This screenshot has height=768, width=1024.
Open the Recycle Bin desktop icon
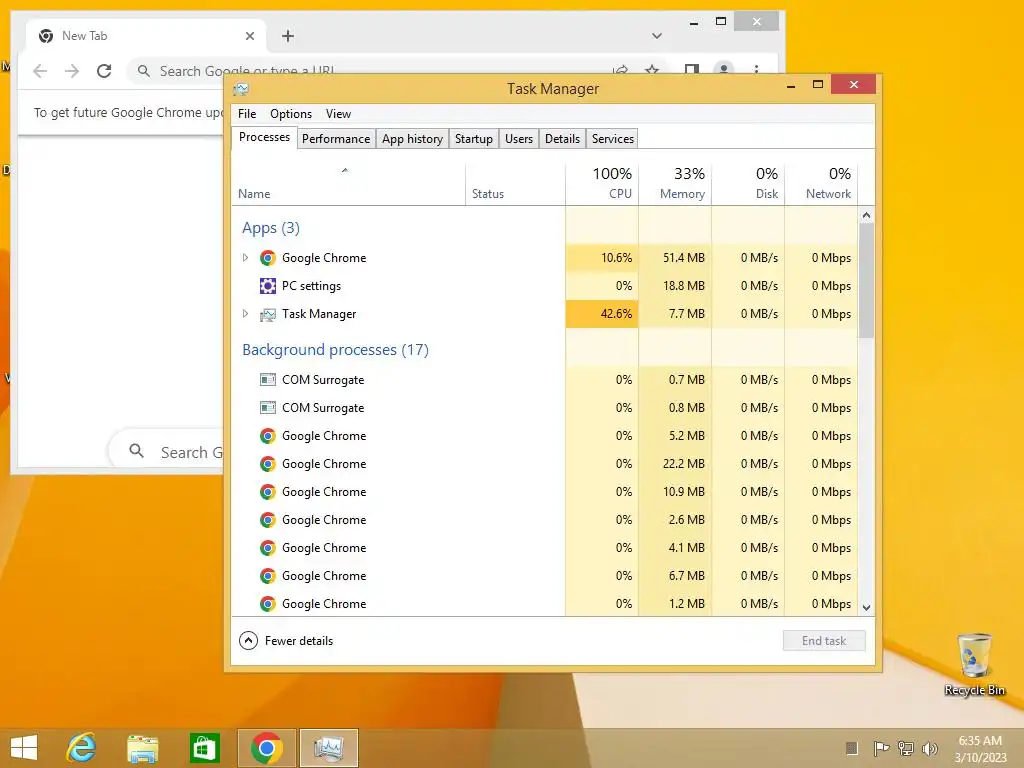coord(974,664)
